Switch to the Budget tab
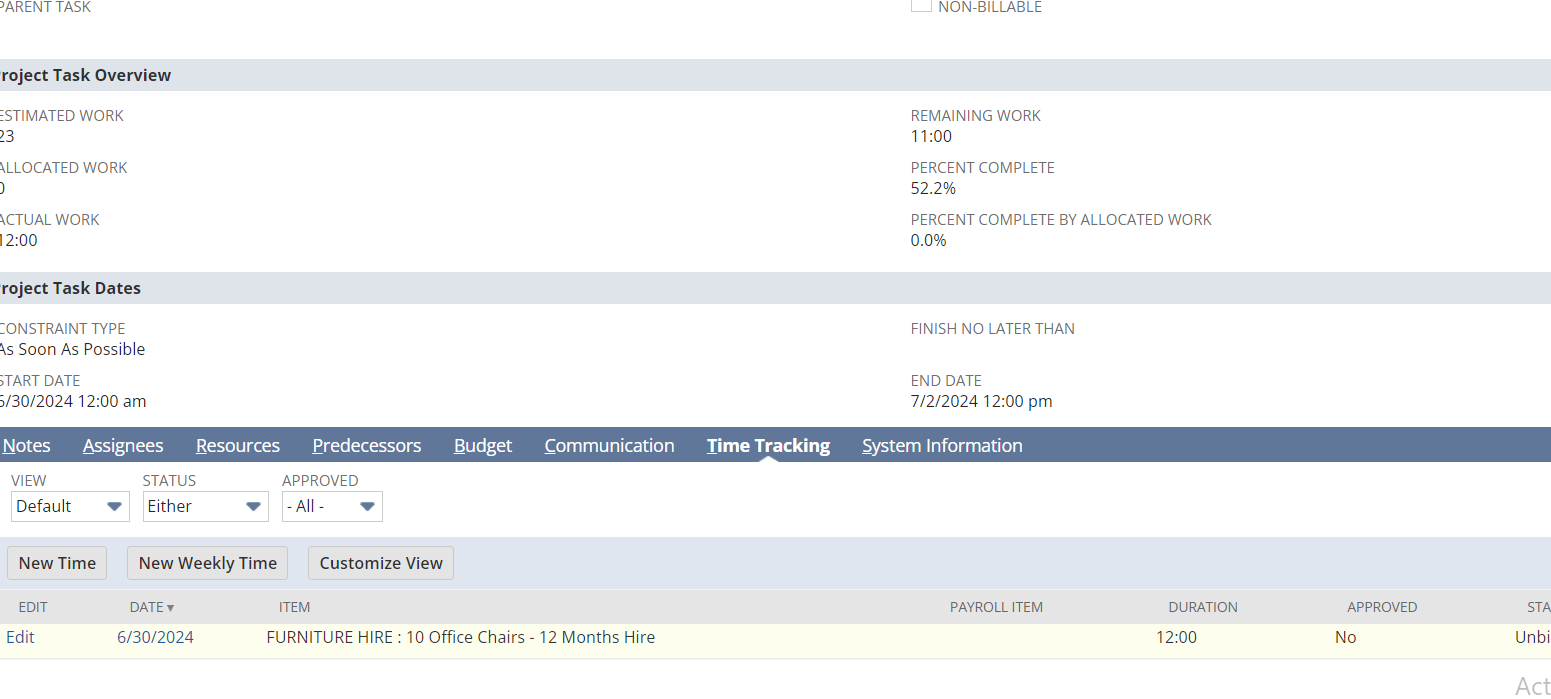The image size is (1551, 699). point(483,446)
